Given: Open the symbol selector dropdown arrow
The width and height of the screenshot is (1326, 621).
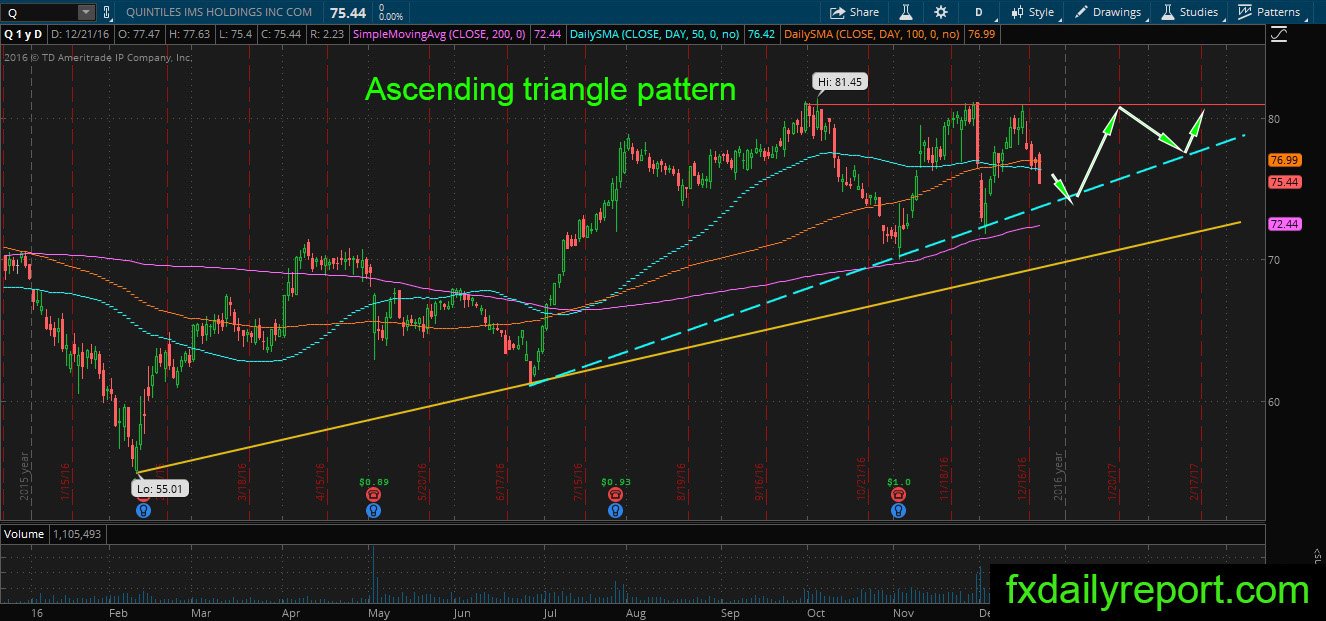Looking at the screenshot, I should tap(85, 12).
